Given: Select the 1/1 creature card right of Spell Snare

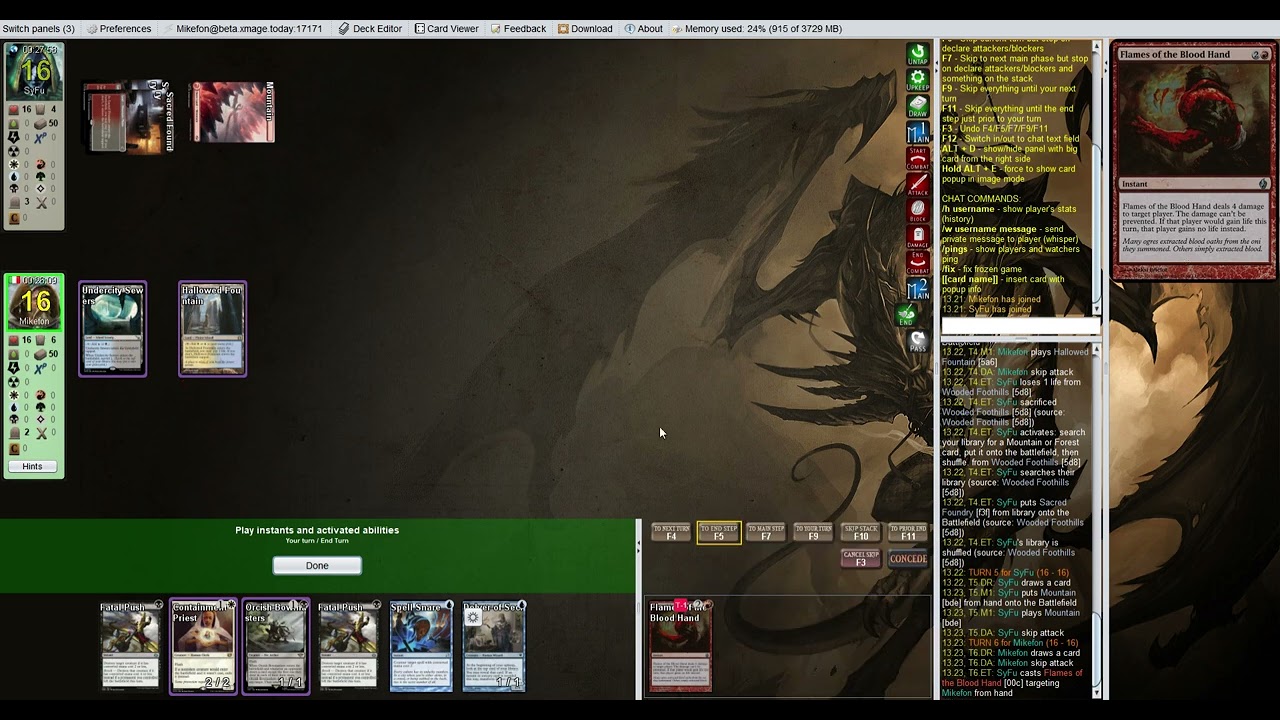Looking at the screenshot, I should [x=494, y=646].
